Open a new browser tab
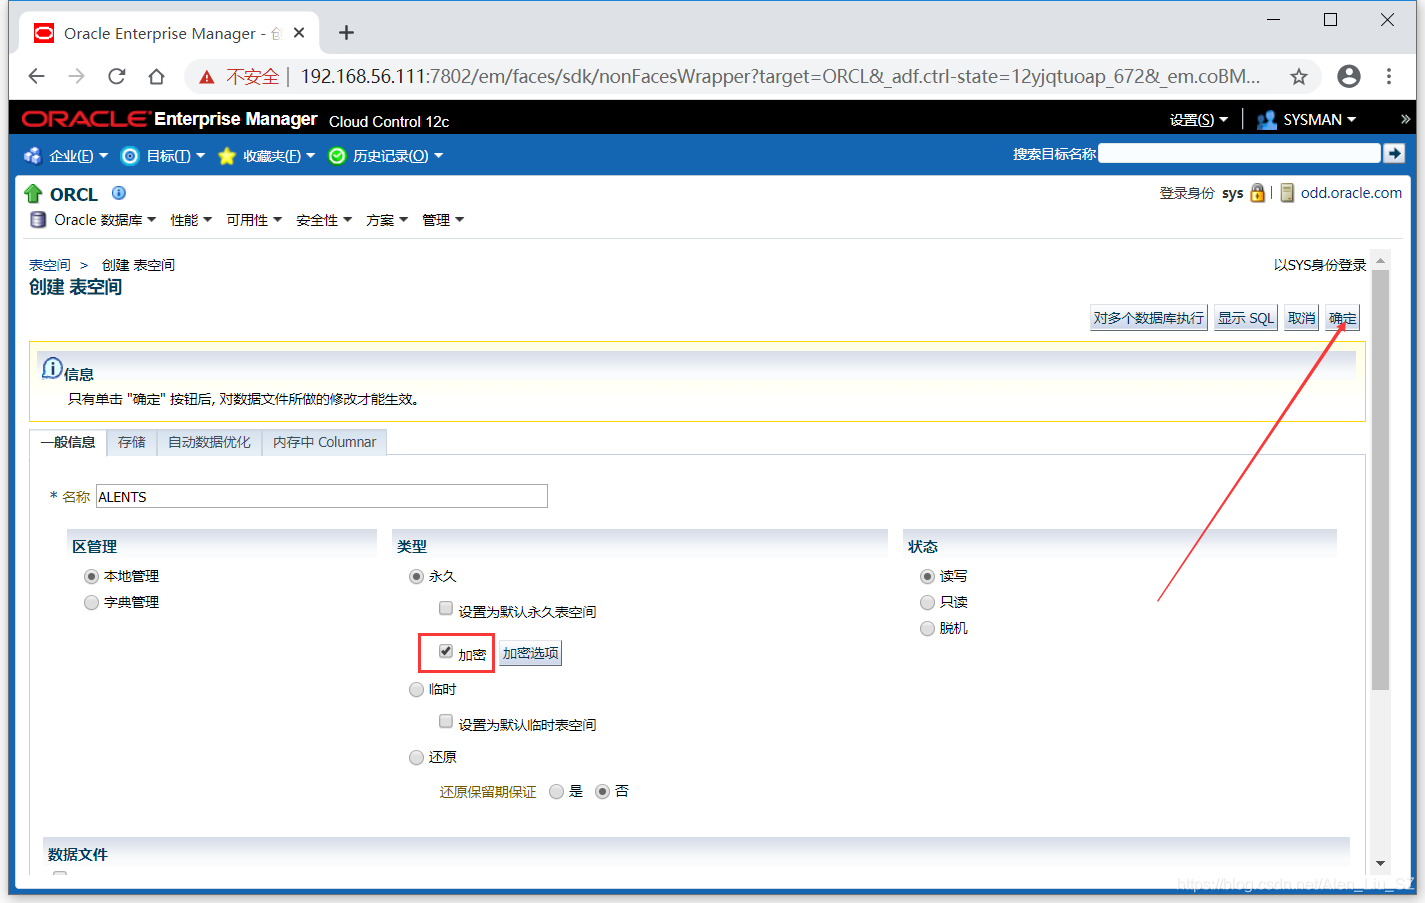Screen dimensions: 1425x903 (346, 33)
